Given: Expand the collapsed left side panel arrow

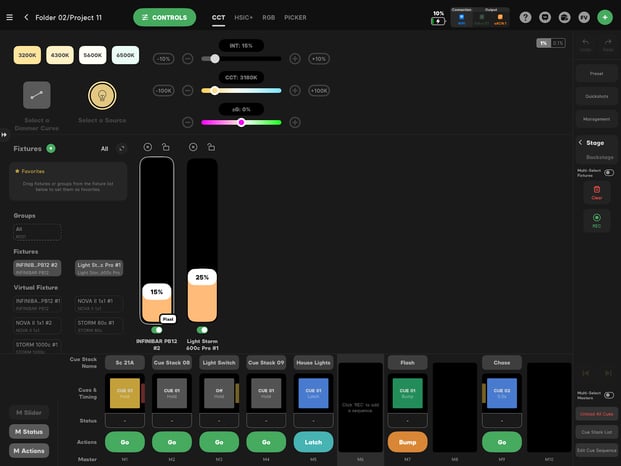Looking at the screenshot, I should point(4,135).
